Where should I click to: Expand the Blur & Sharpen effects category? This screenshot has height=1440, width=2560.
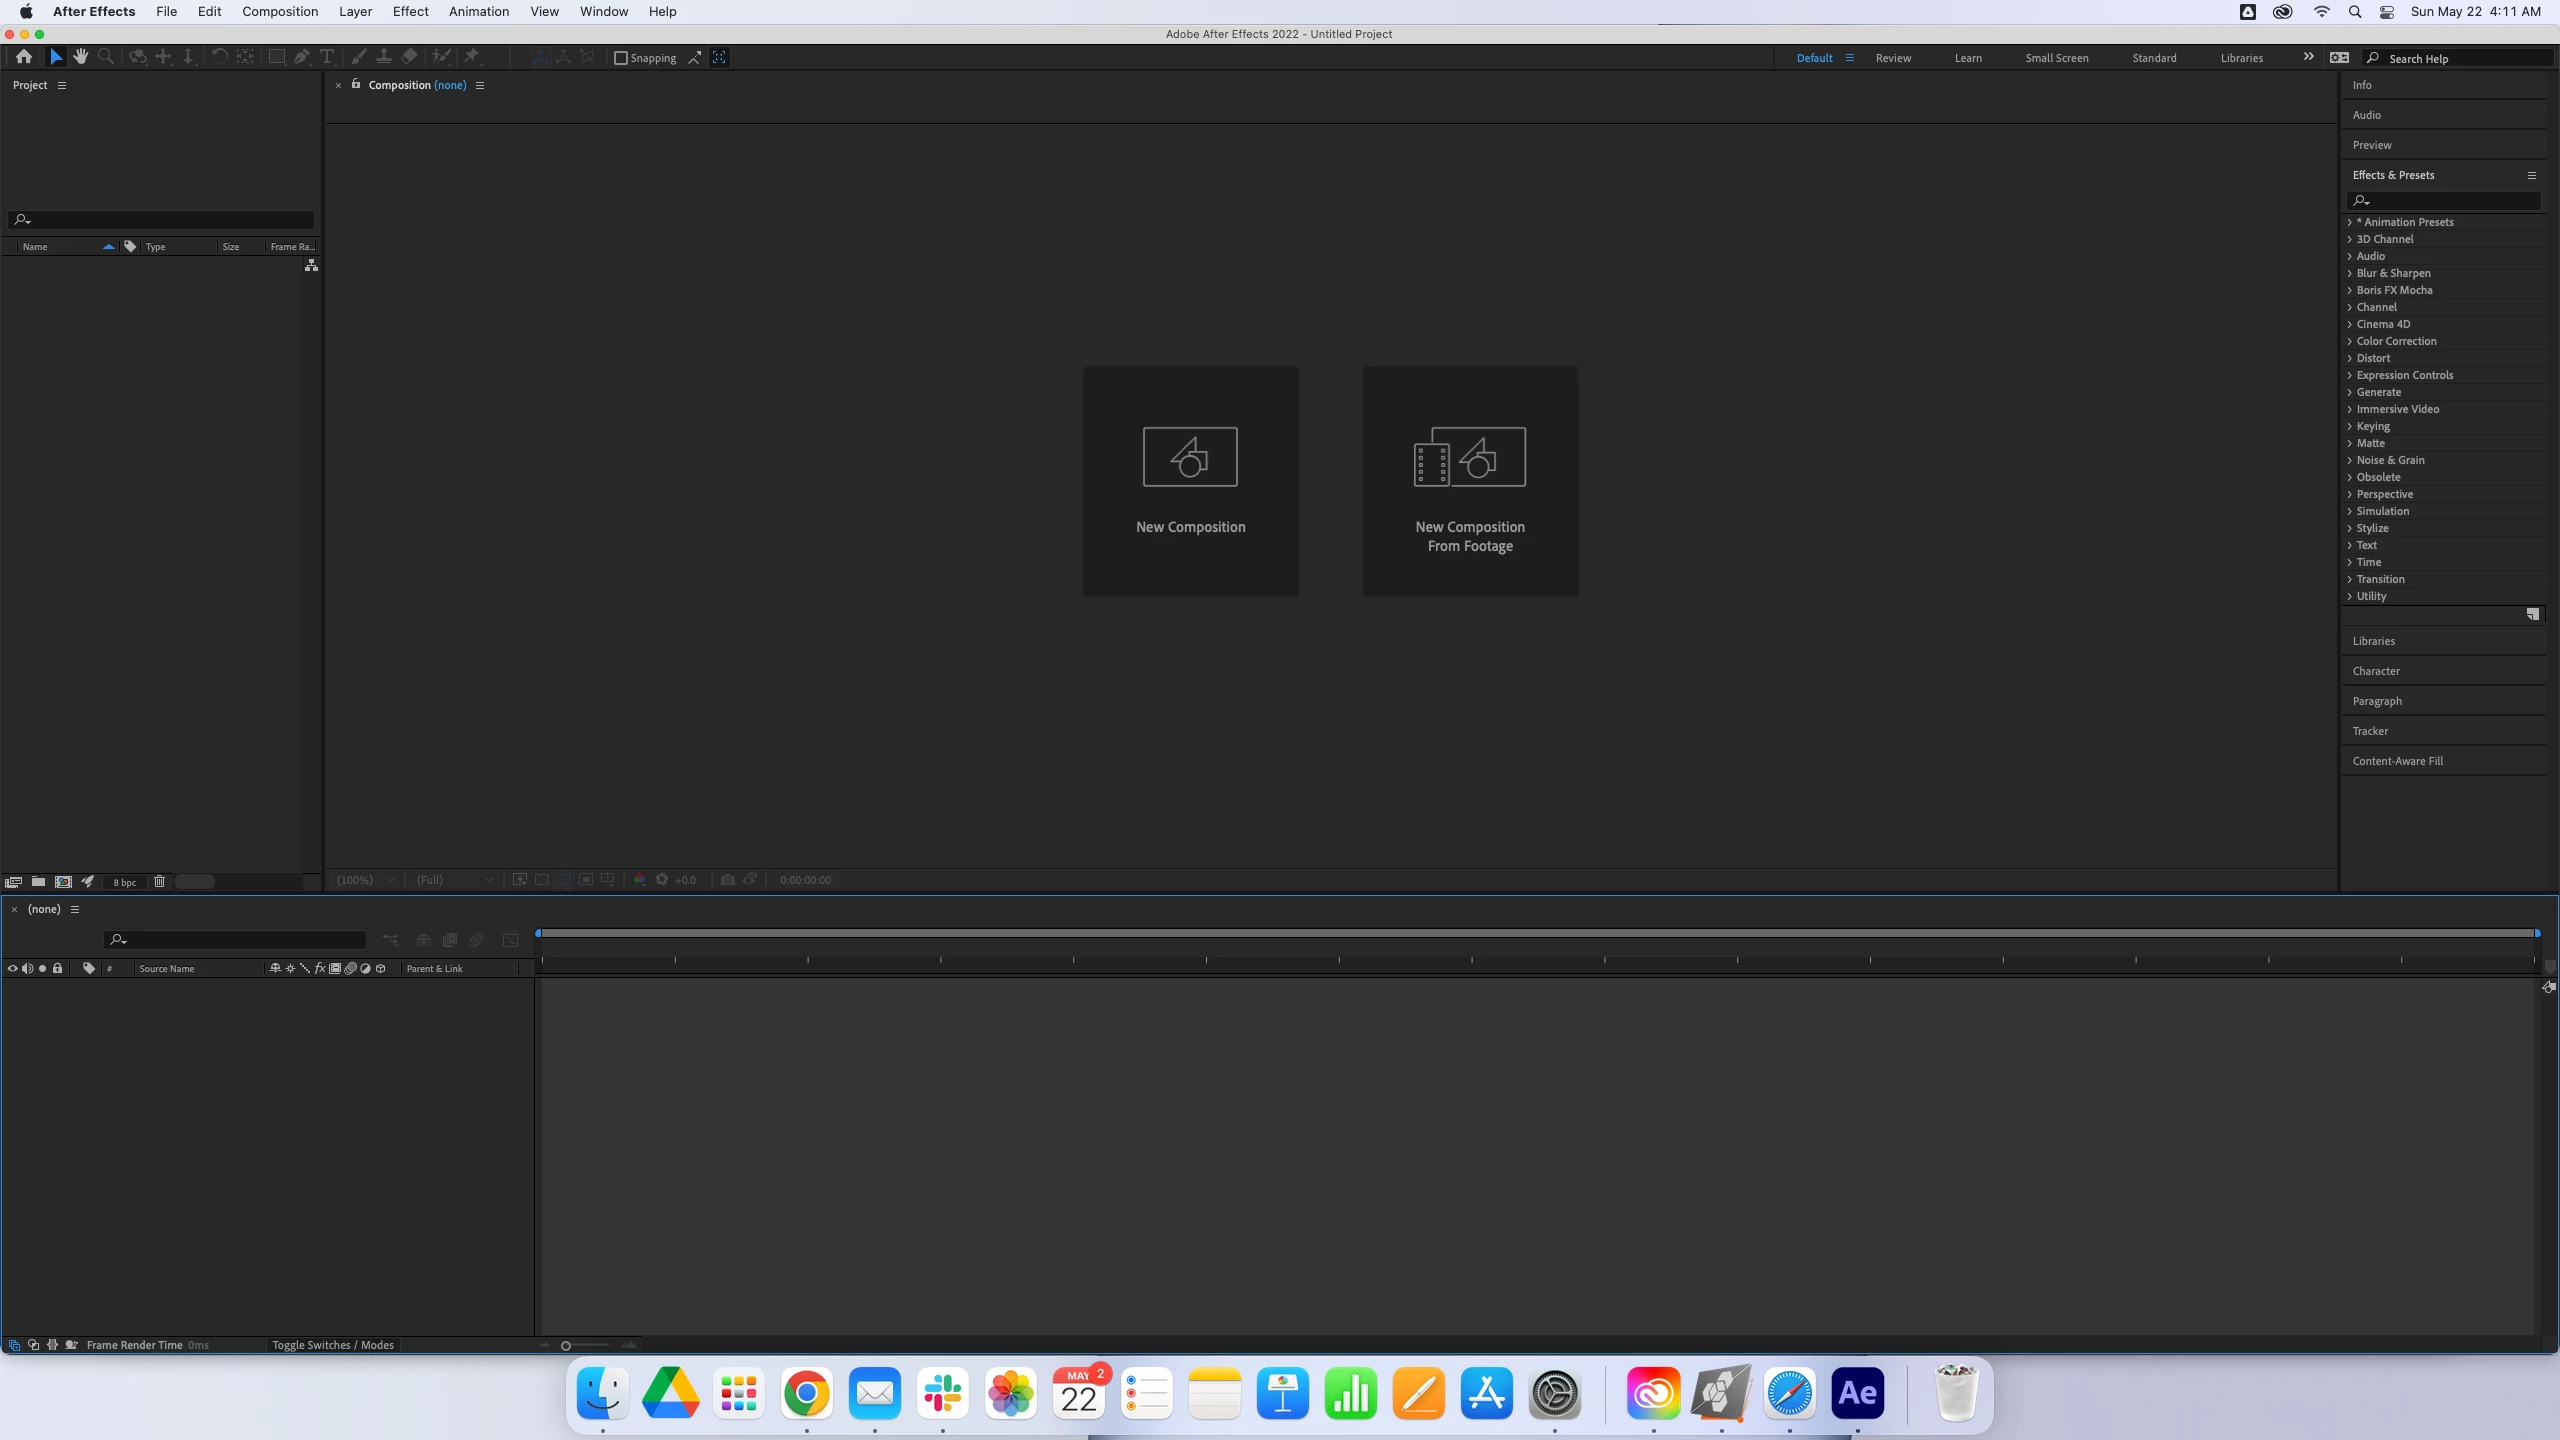[x=2392, y=273]
